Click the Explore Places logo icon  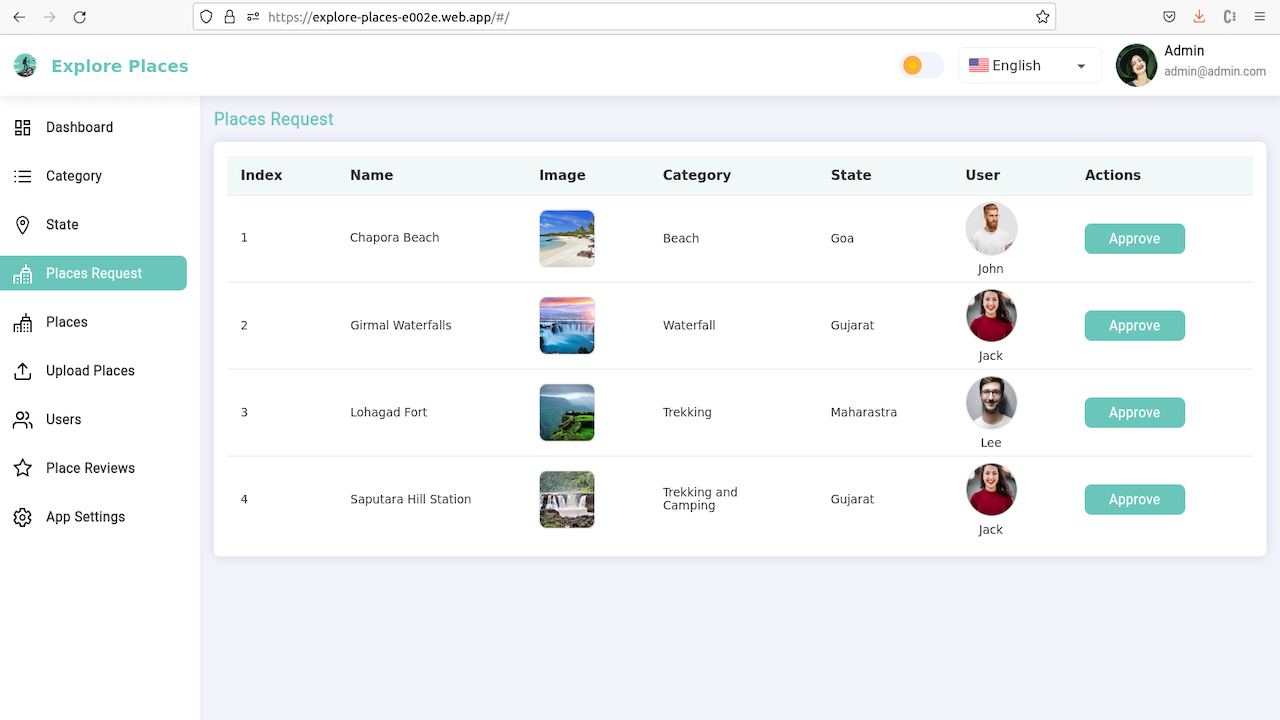25,65
